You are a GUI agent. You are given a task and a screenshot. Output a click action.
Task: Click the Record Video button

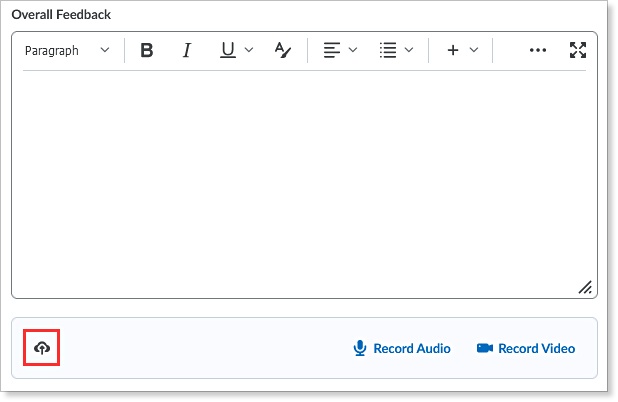point(526,348)
